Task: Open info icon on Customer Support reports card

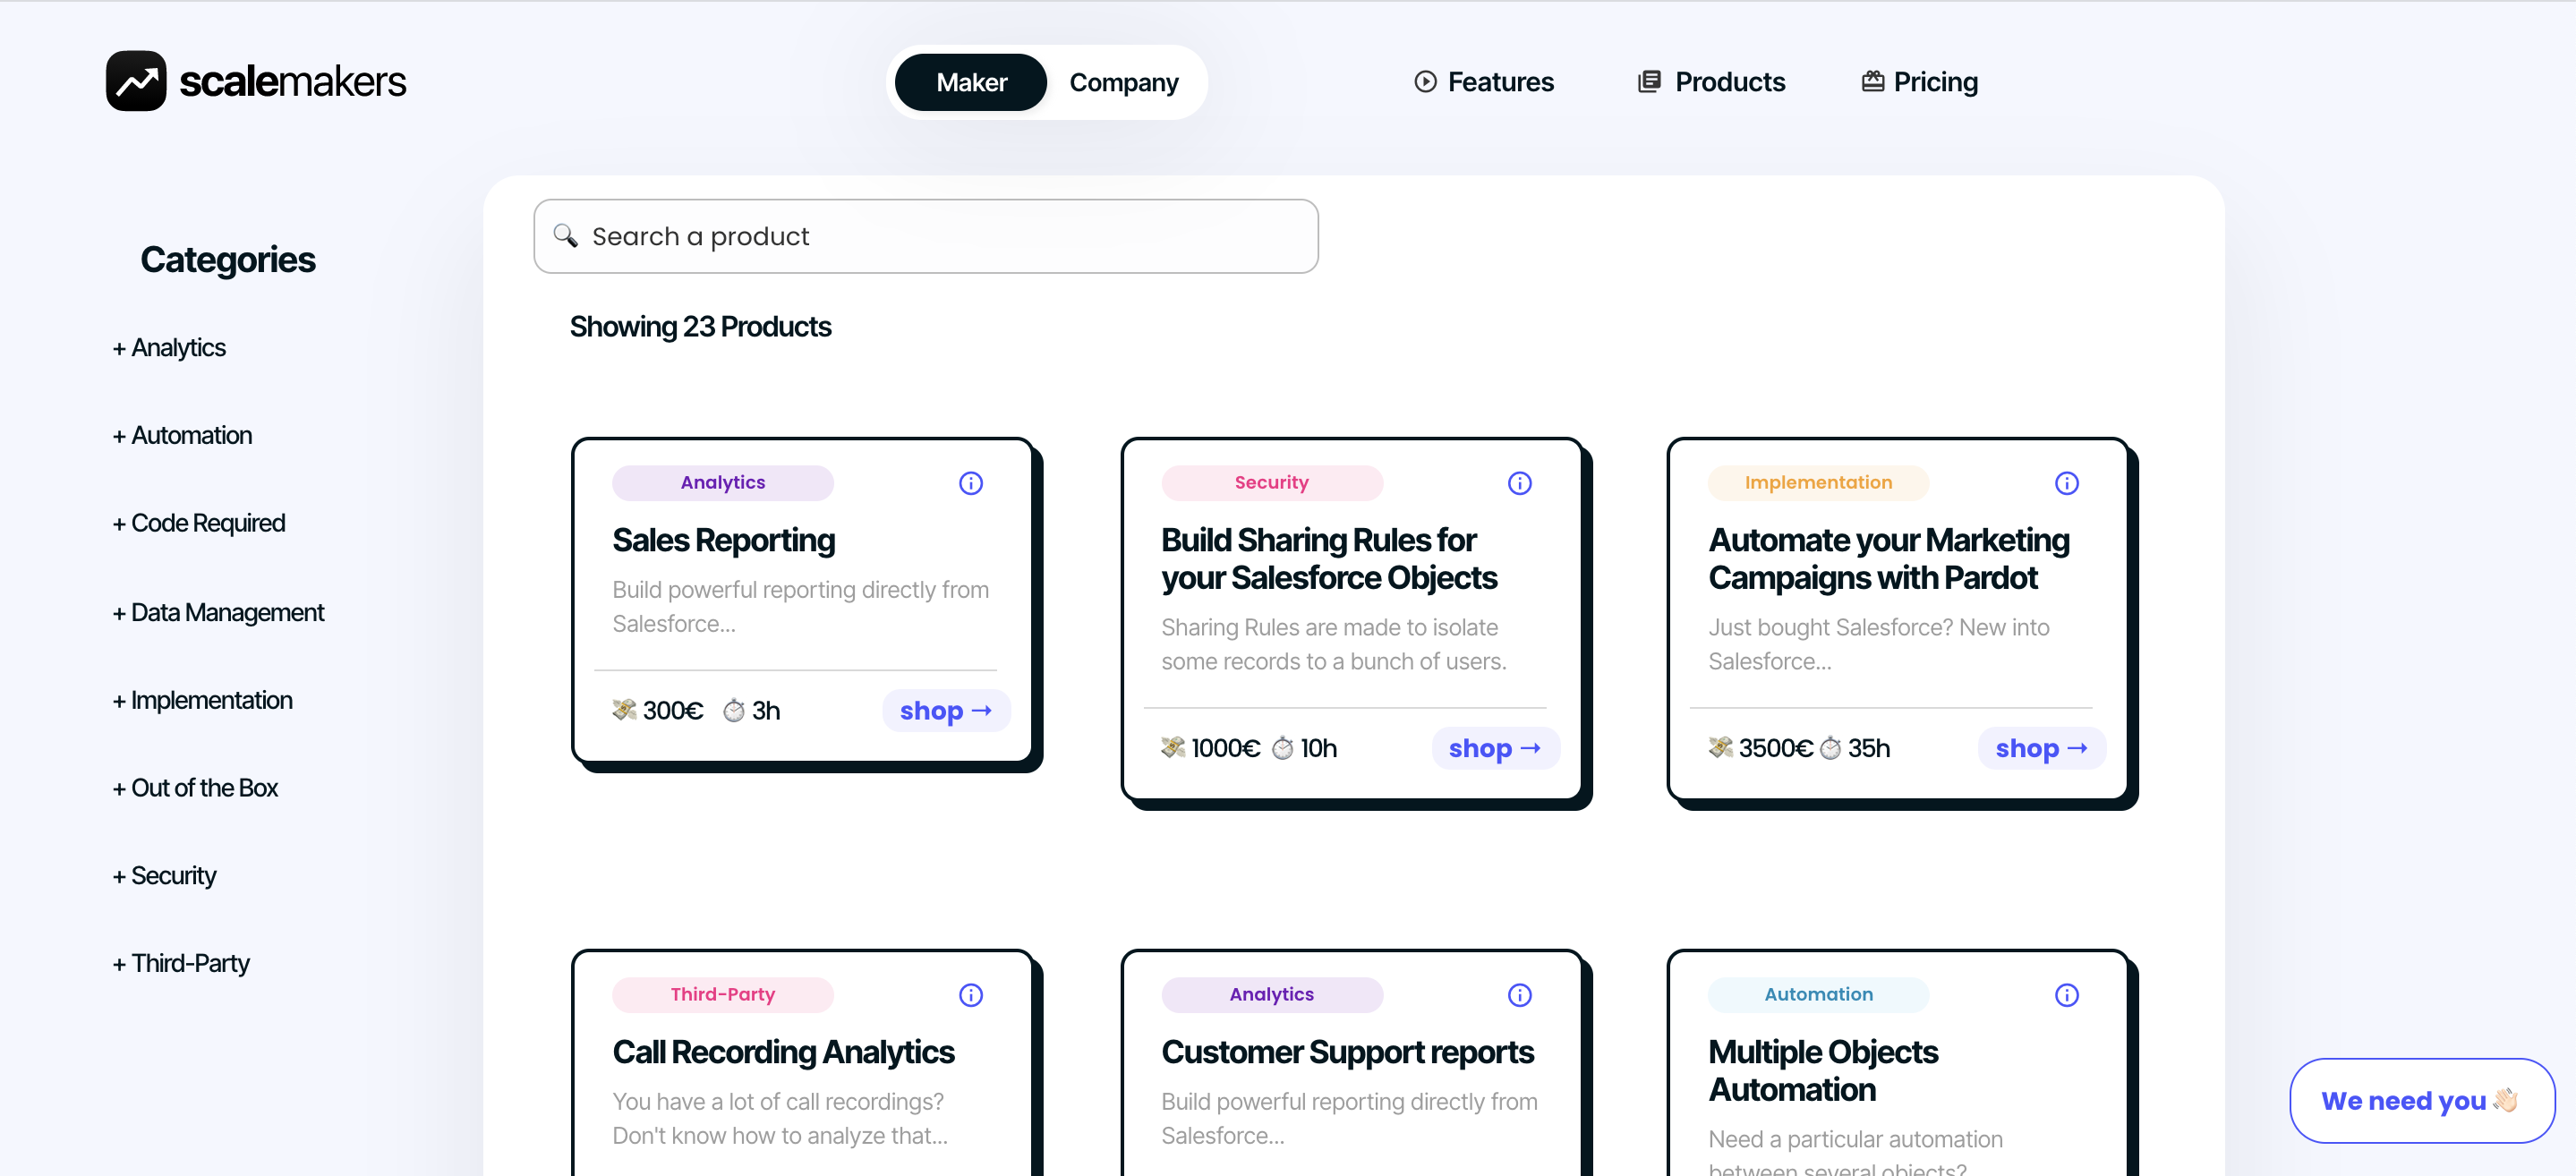Action: [x=1519, y=995]
